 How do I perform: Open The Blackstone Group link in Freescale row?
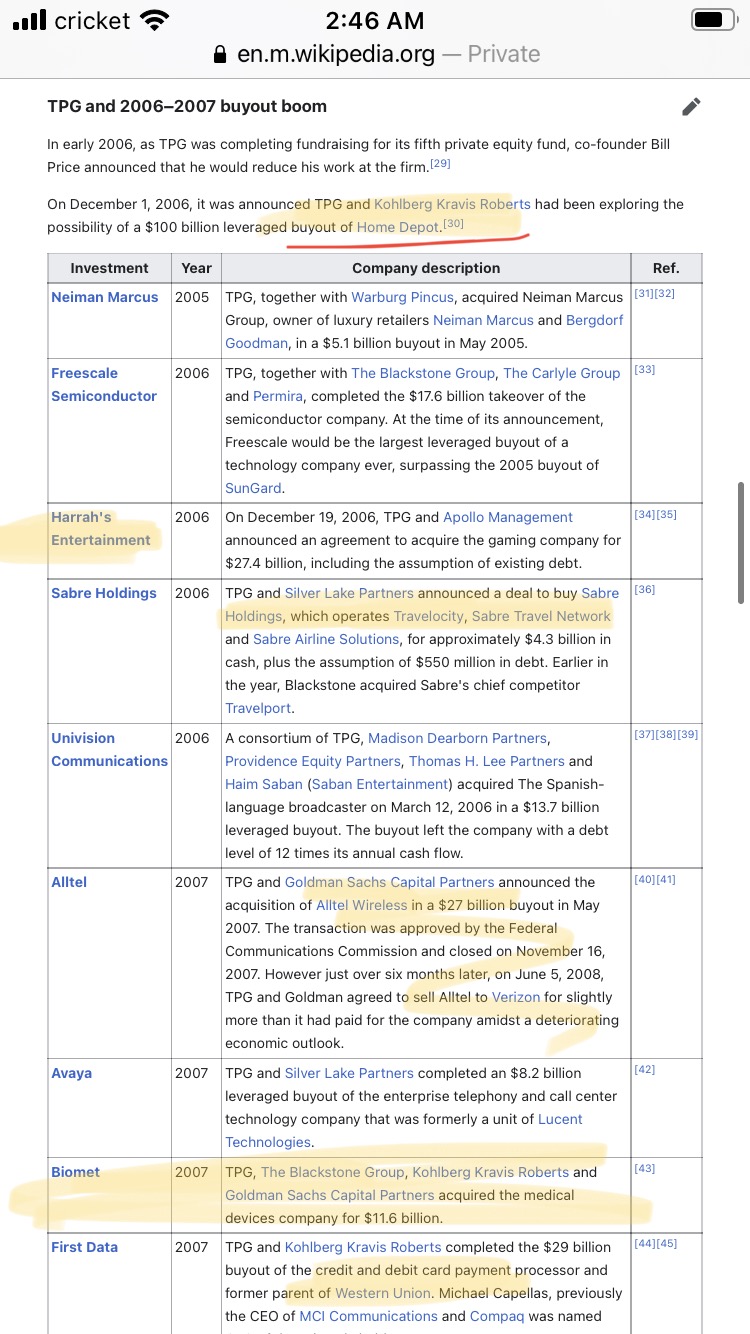coord(423,373)
